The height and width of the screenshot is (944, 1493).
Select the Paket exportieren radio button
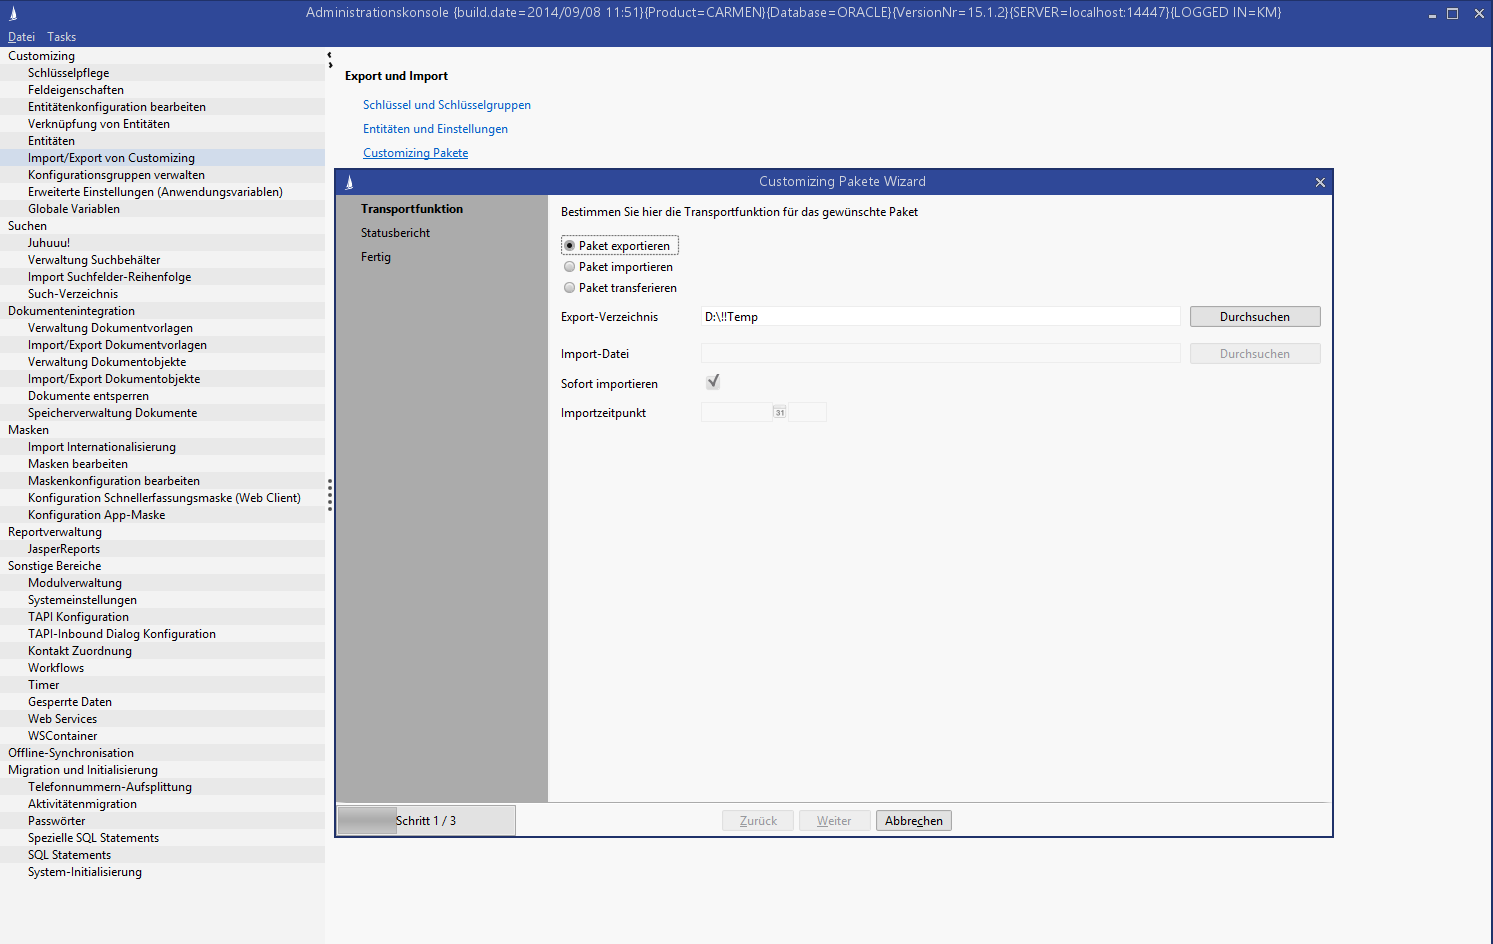tap(570, 246)
